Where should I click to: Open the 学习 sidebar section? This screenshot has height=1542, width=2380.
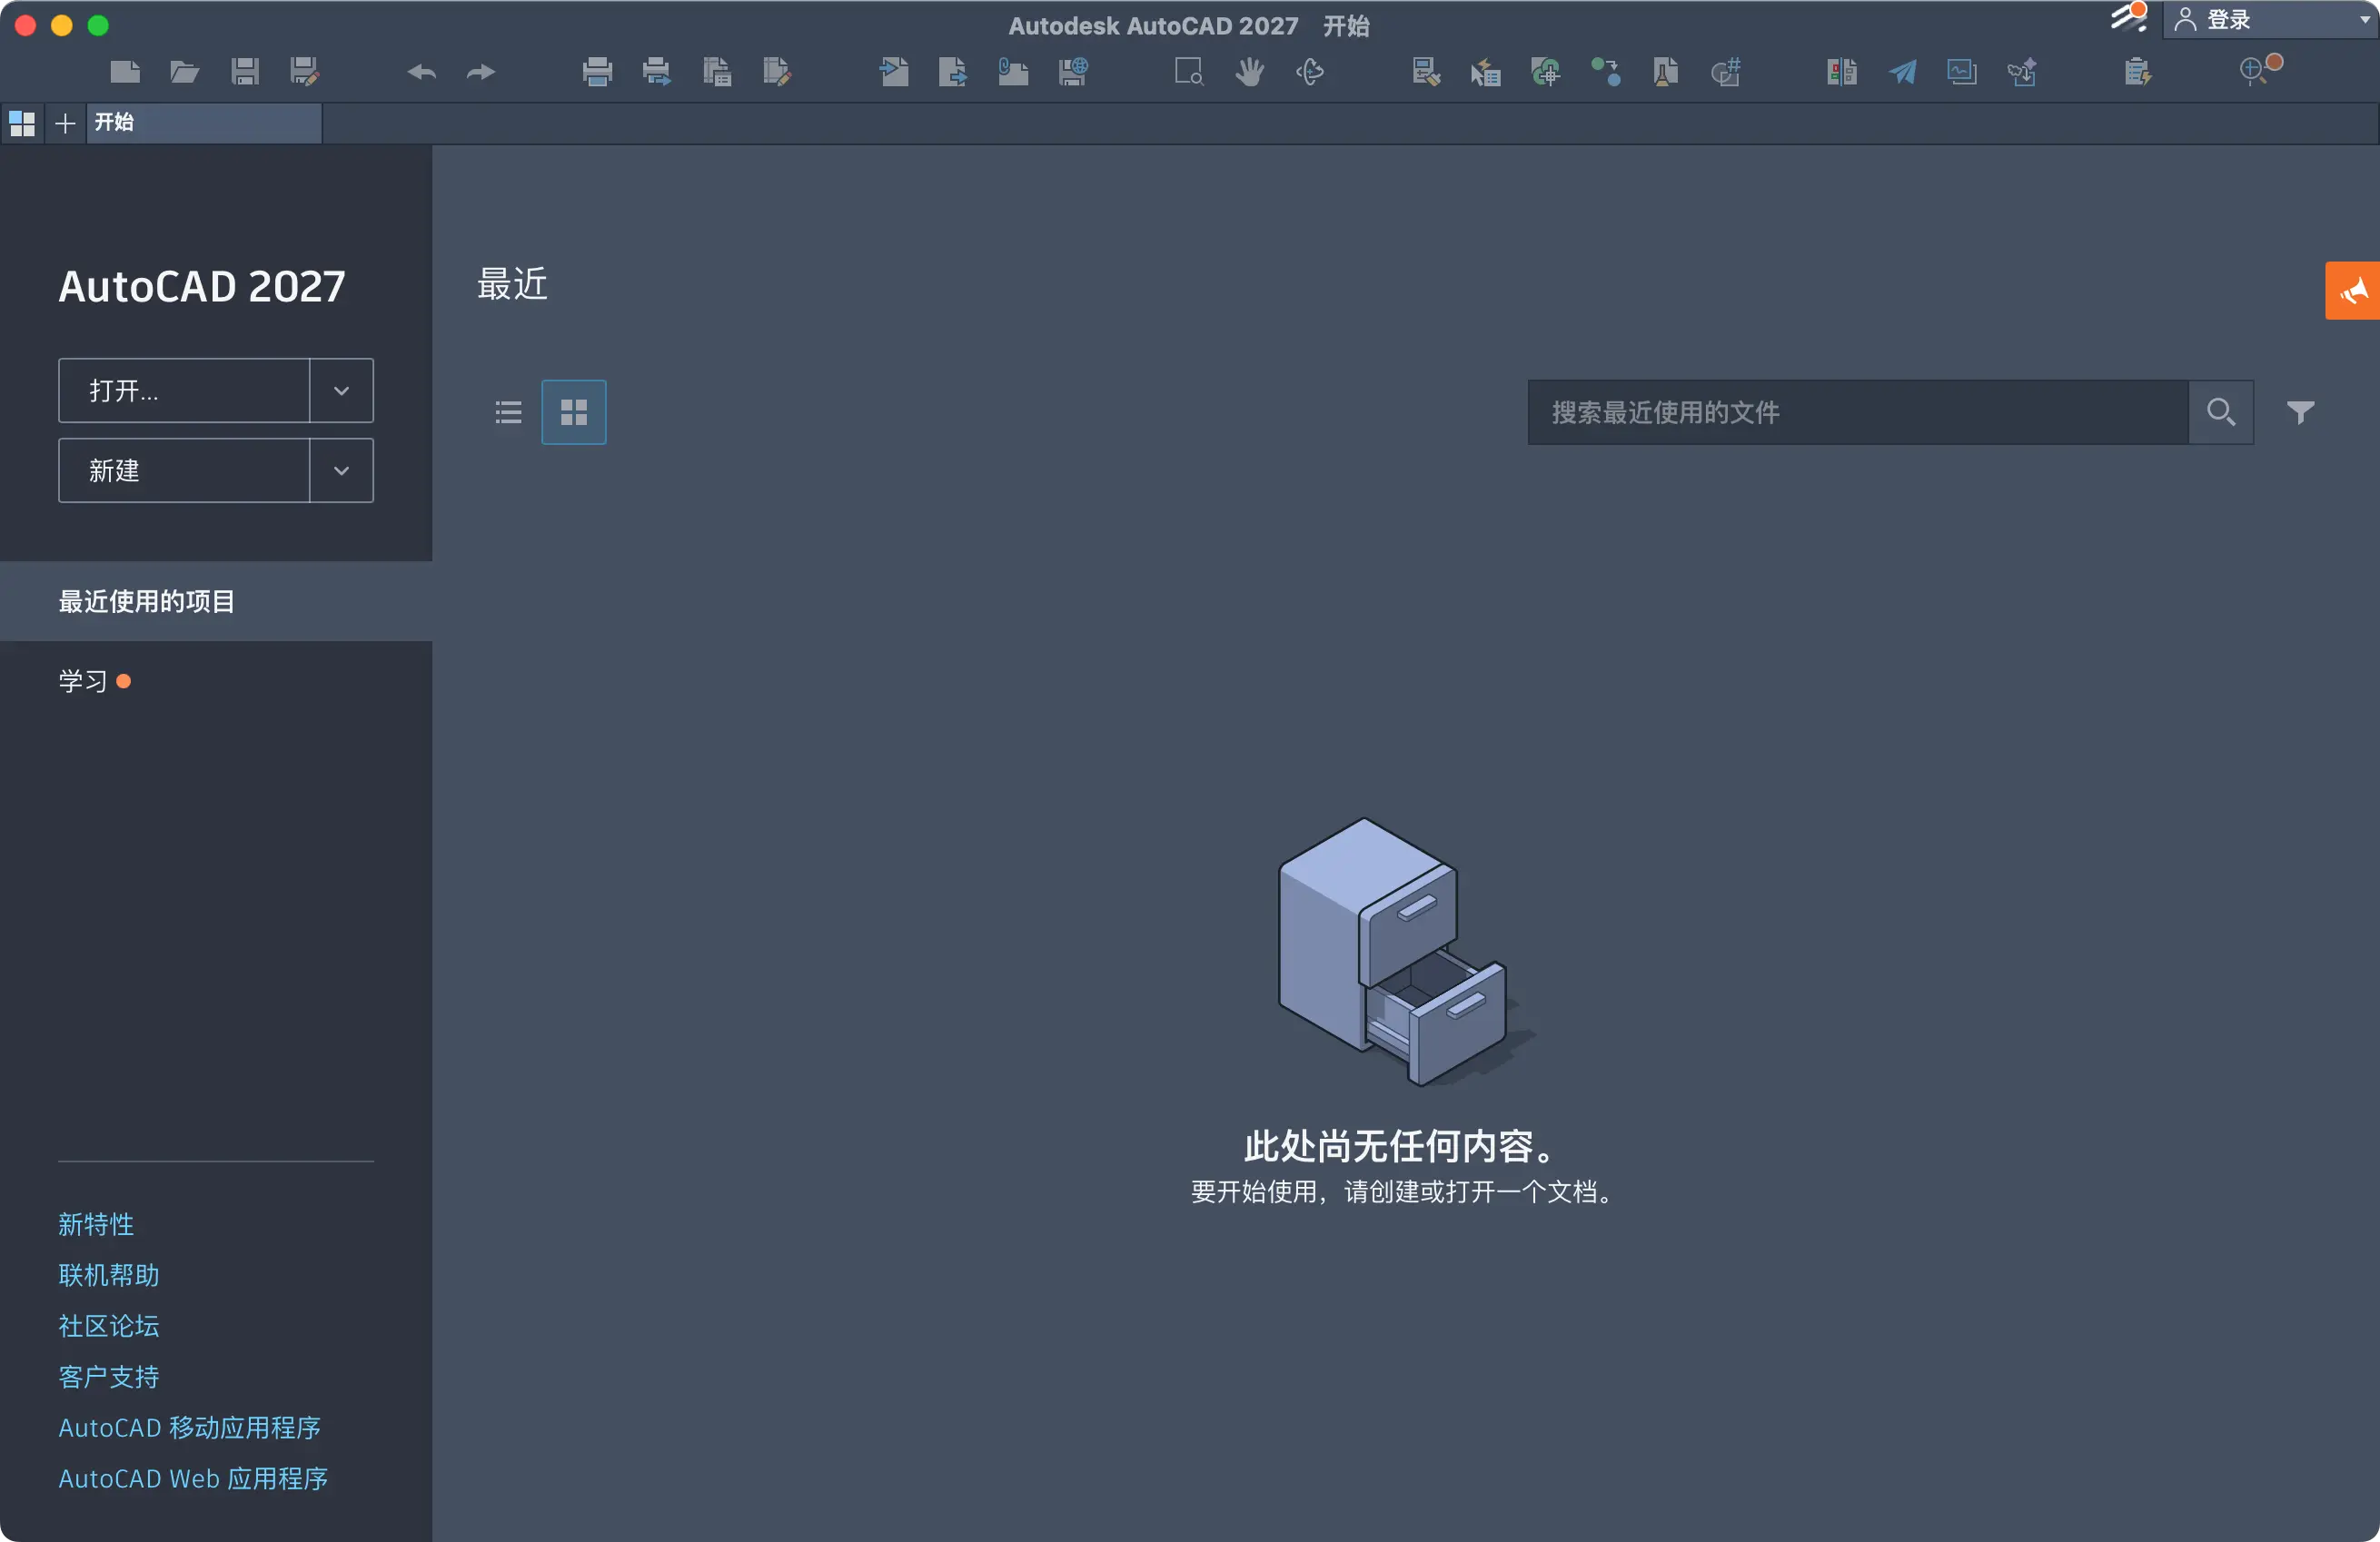tap(83, 681)
